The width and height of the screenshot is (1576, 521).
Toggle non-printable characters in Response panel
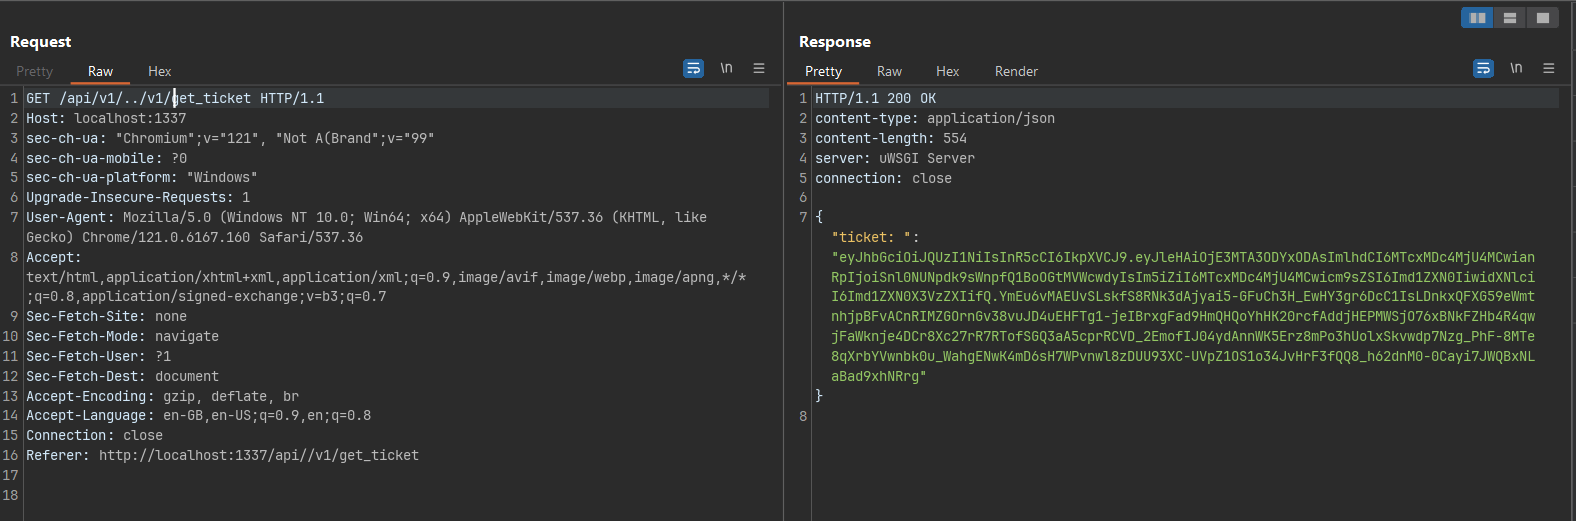[1516, 68]
